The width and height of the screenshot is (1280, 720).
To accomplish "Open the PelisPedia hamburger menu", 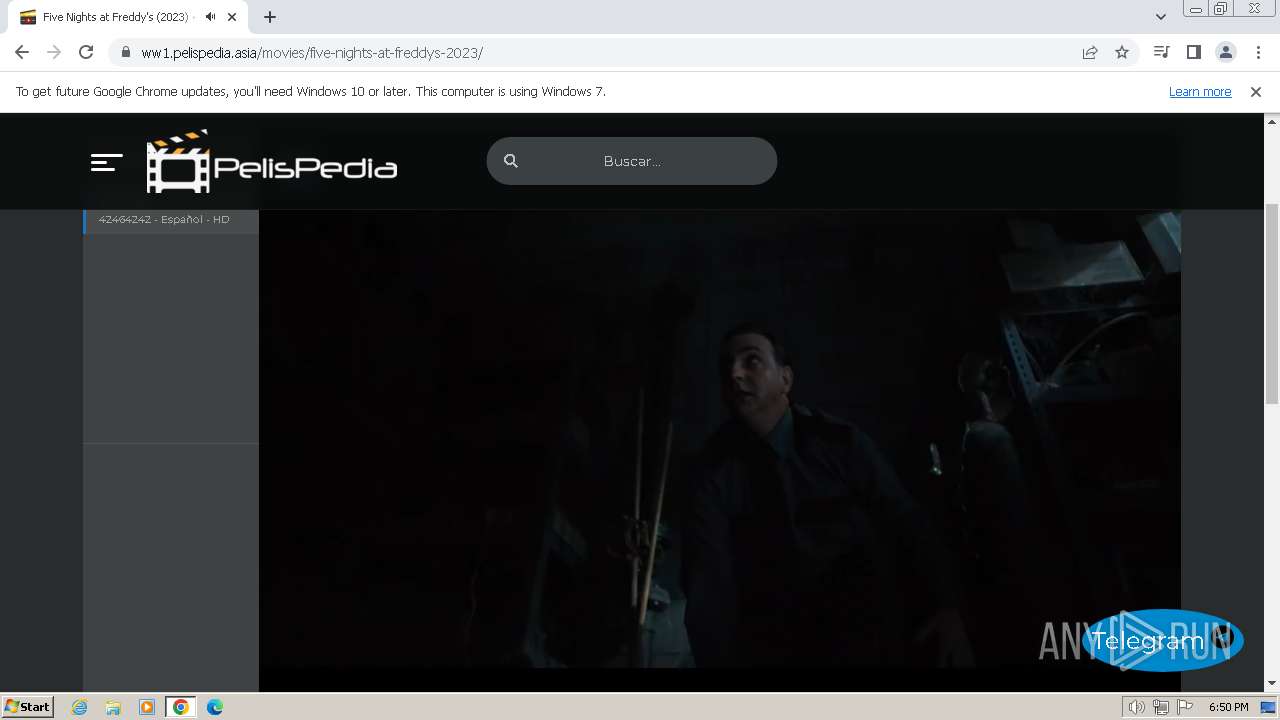I will click(x=106, y=162).
